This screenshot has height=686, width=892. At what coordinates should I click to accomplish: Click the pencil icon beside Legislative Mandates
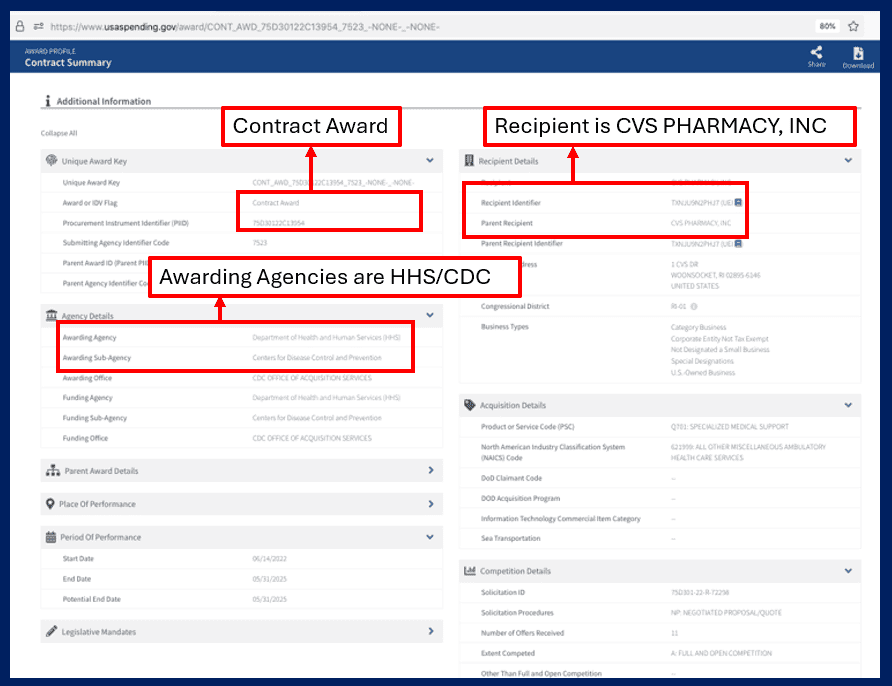point(52,631)
